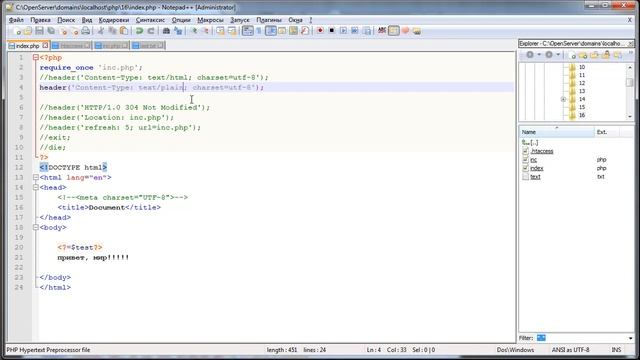
Task: Play back the recorded macro
Action: click(343, 31)
